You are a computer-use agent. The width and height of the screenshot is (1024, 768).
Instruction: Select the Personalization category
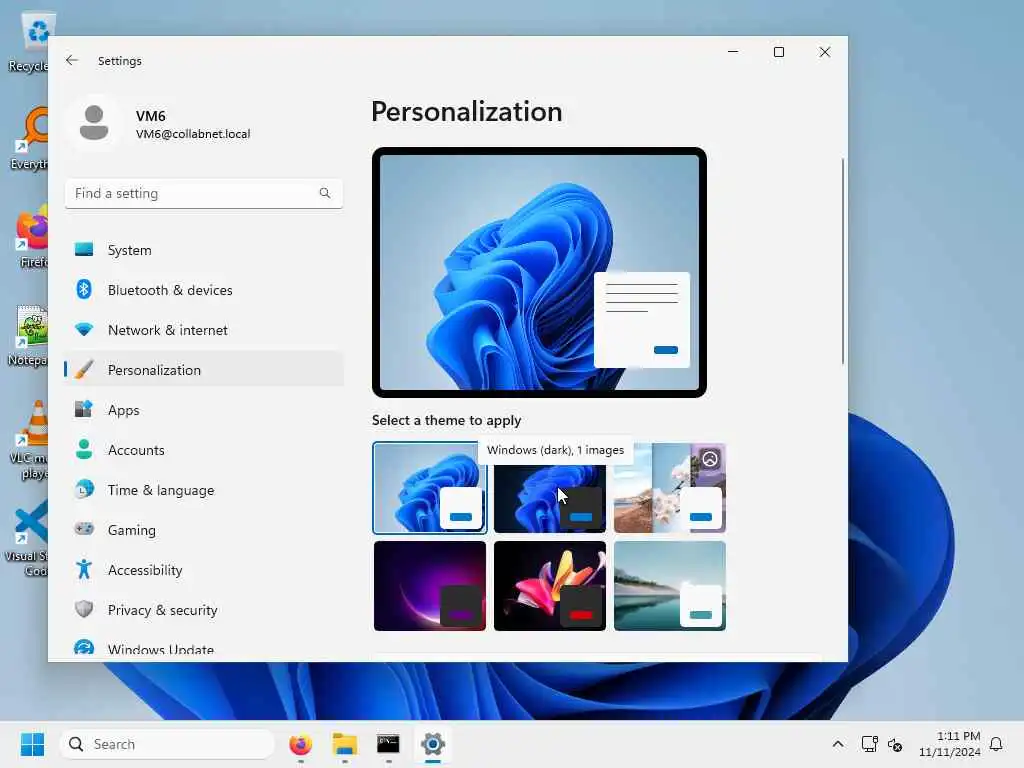coord(204,370)
